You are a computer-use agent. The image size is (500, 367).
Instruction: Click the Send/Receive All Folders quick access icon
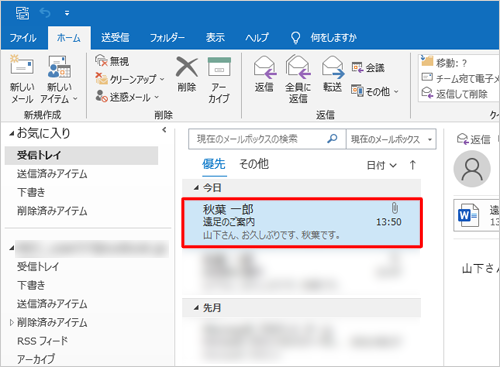click(x=22, y=13)
